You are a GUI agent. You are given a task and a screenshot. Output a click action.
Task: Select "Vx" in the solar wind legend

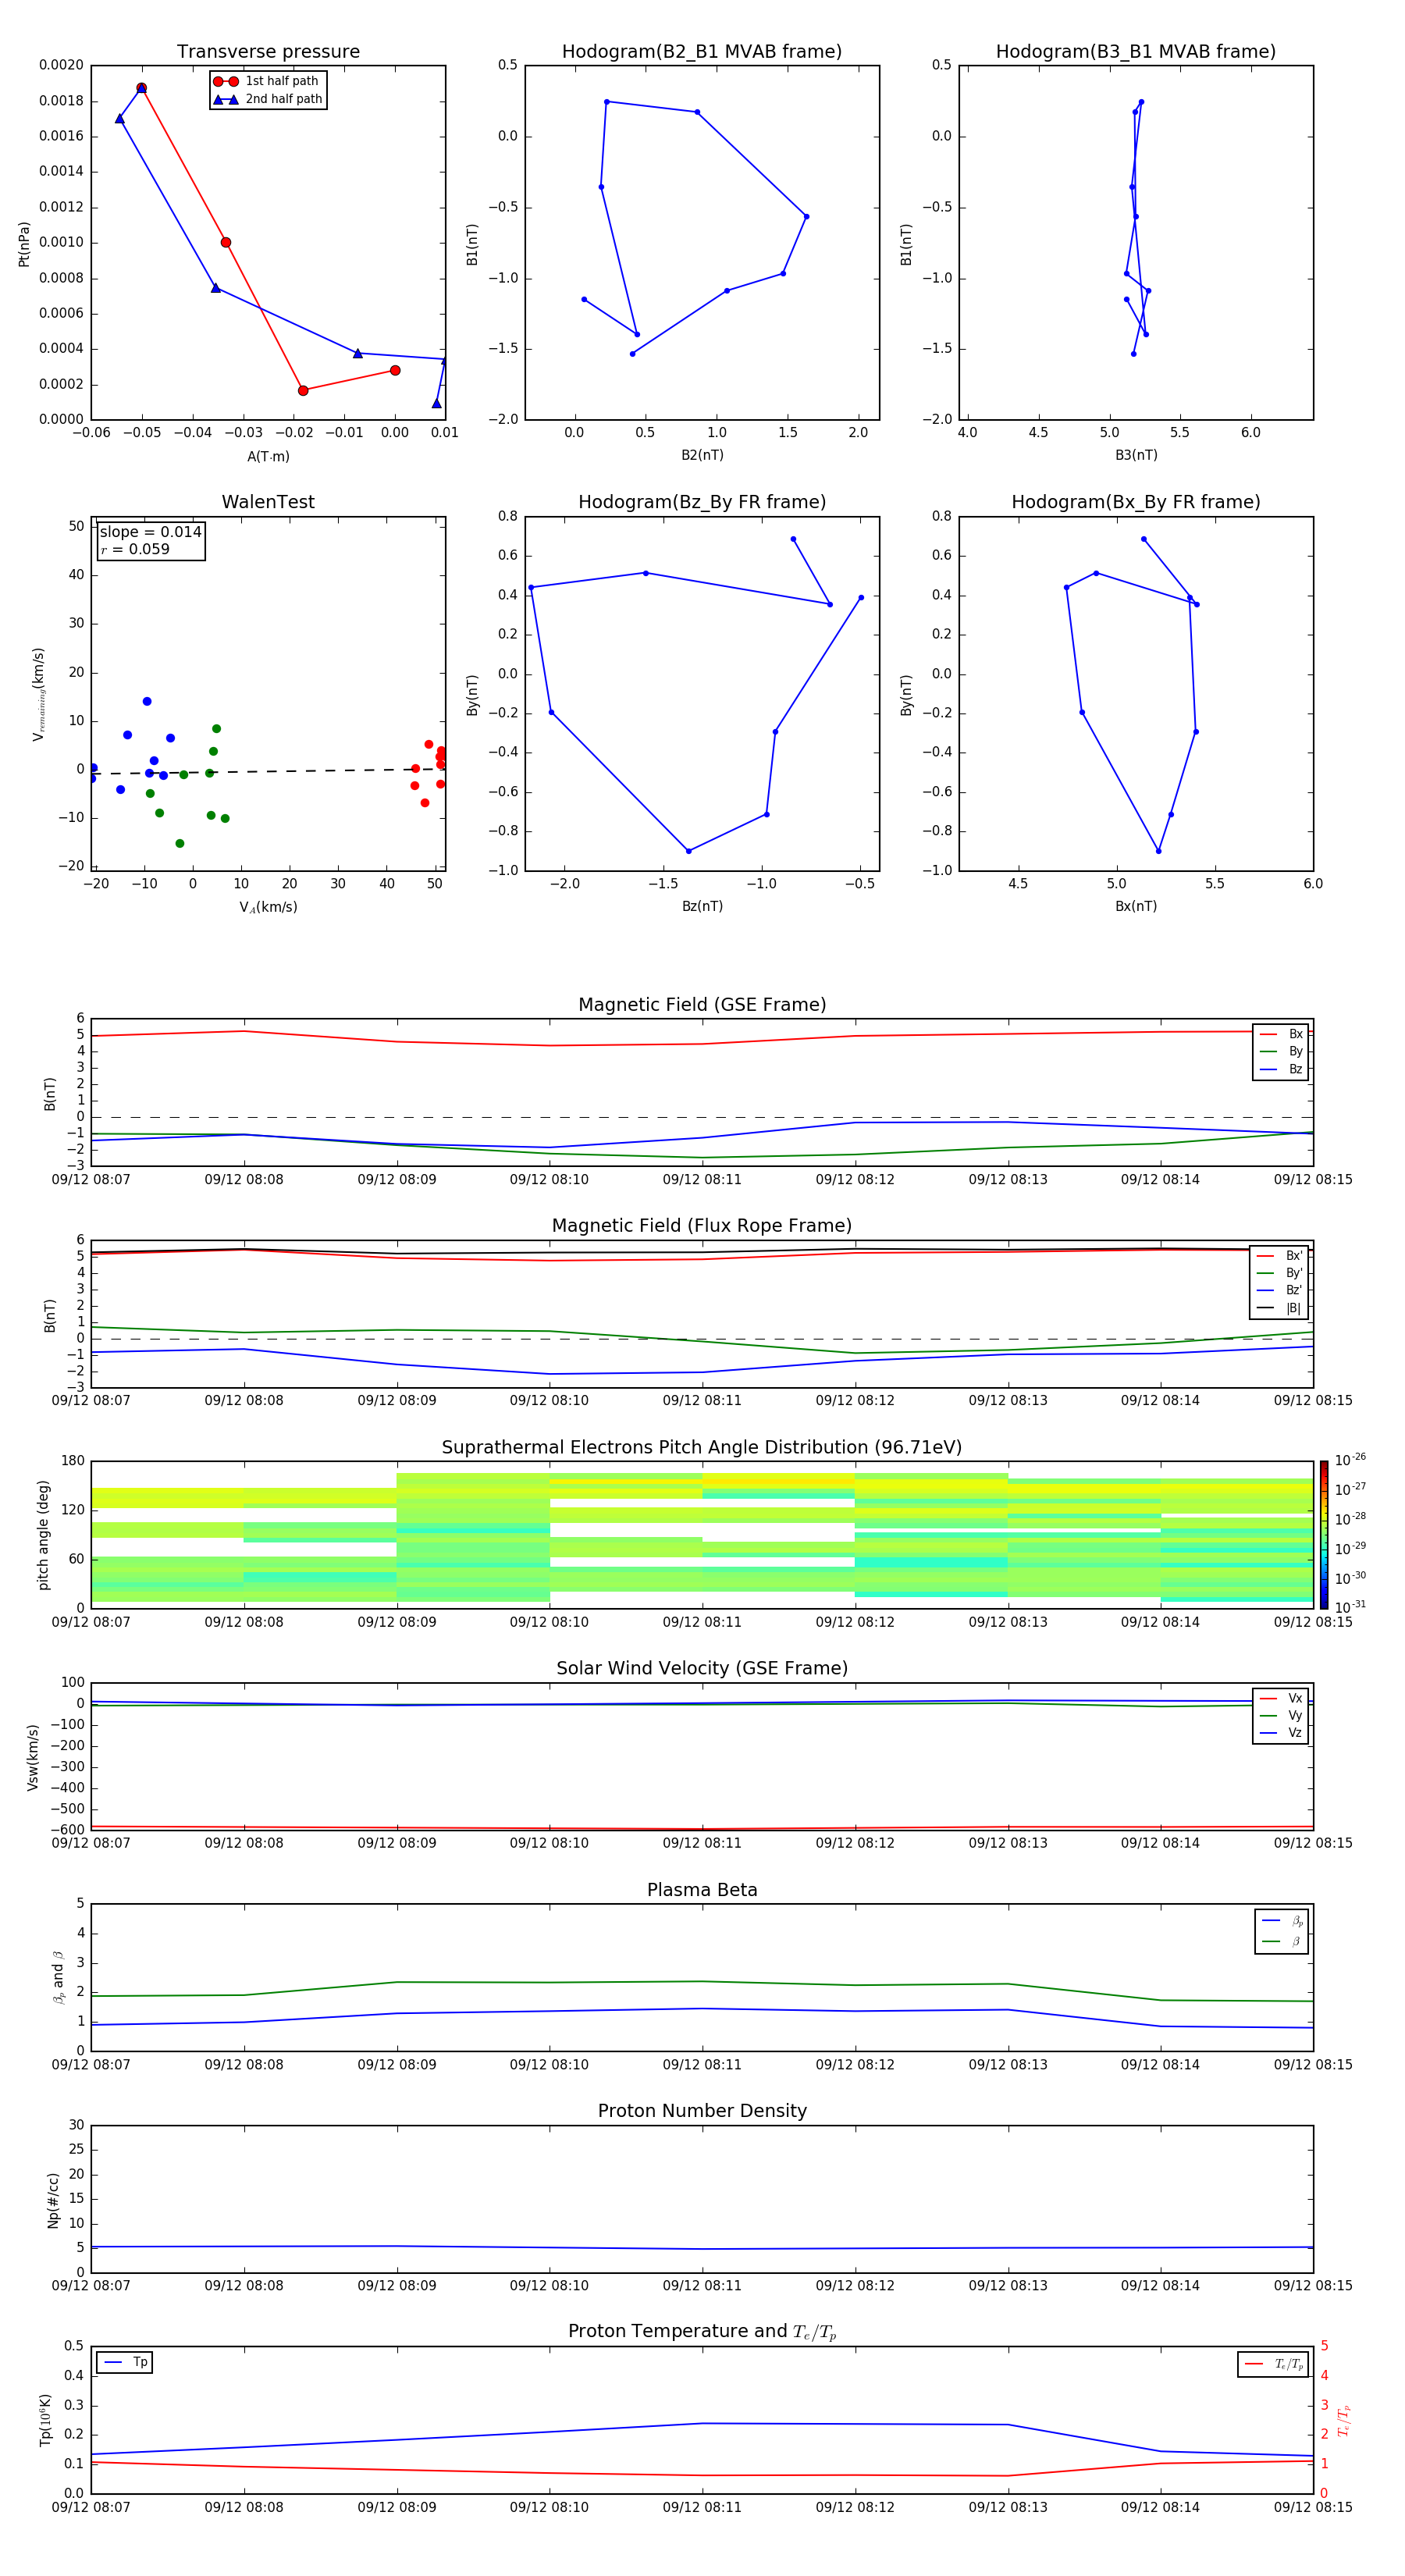[1281, 1698]
